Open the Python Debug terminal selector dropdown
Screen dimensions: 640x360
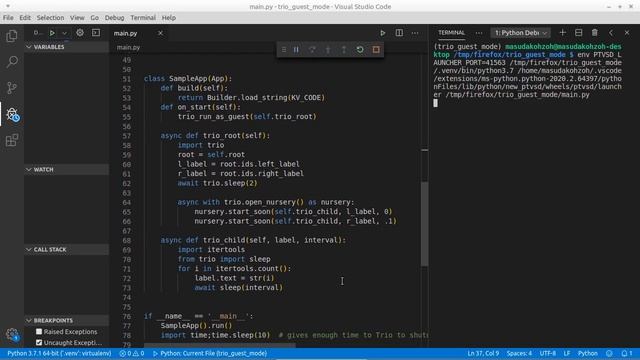(x=520, y=33)
